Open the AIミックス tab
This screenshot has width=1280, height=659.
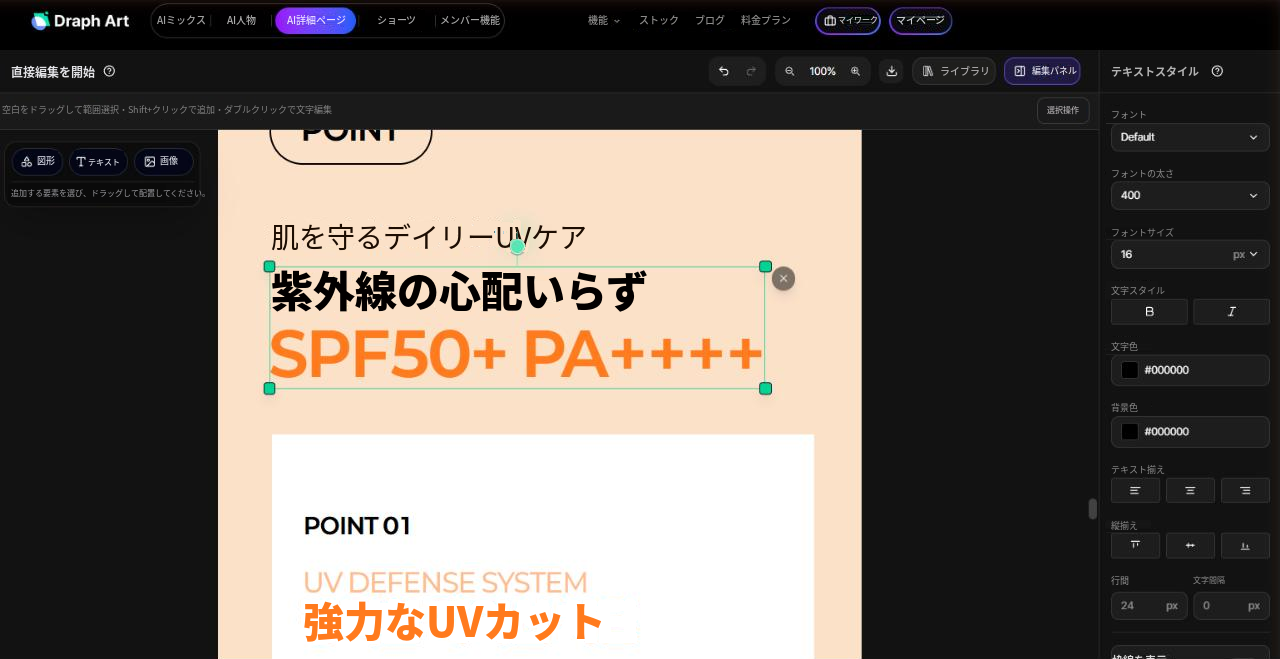pyautogui.click(x=181, y=20)
